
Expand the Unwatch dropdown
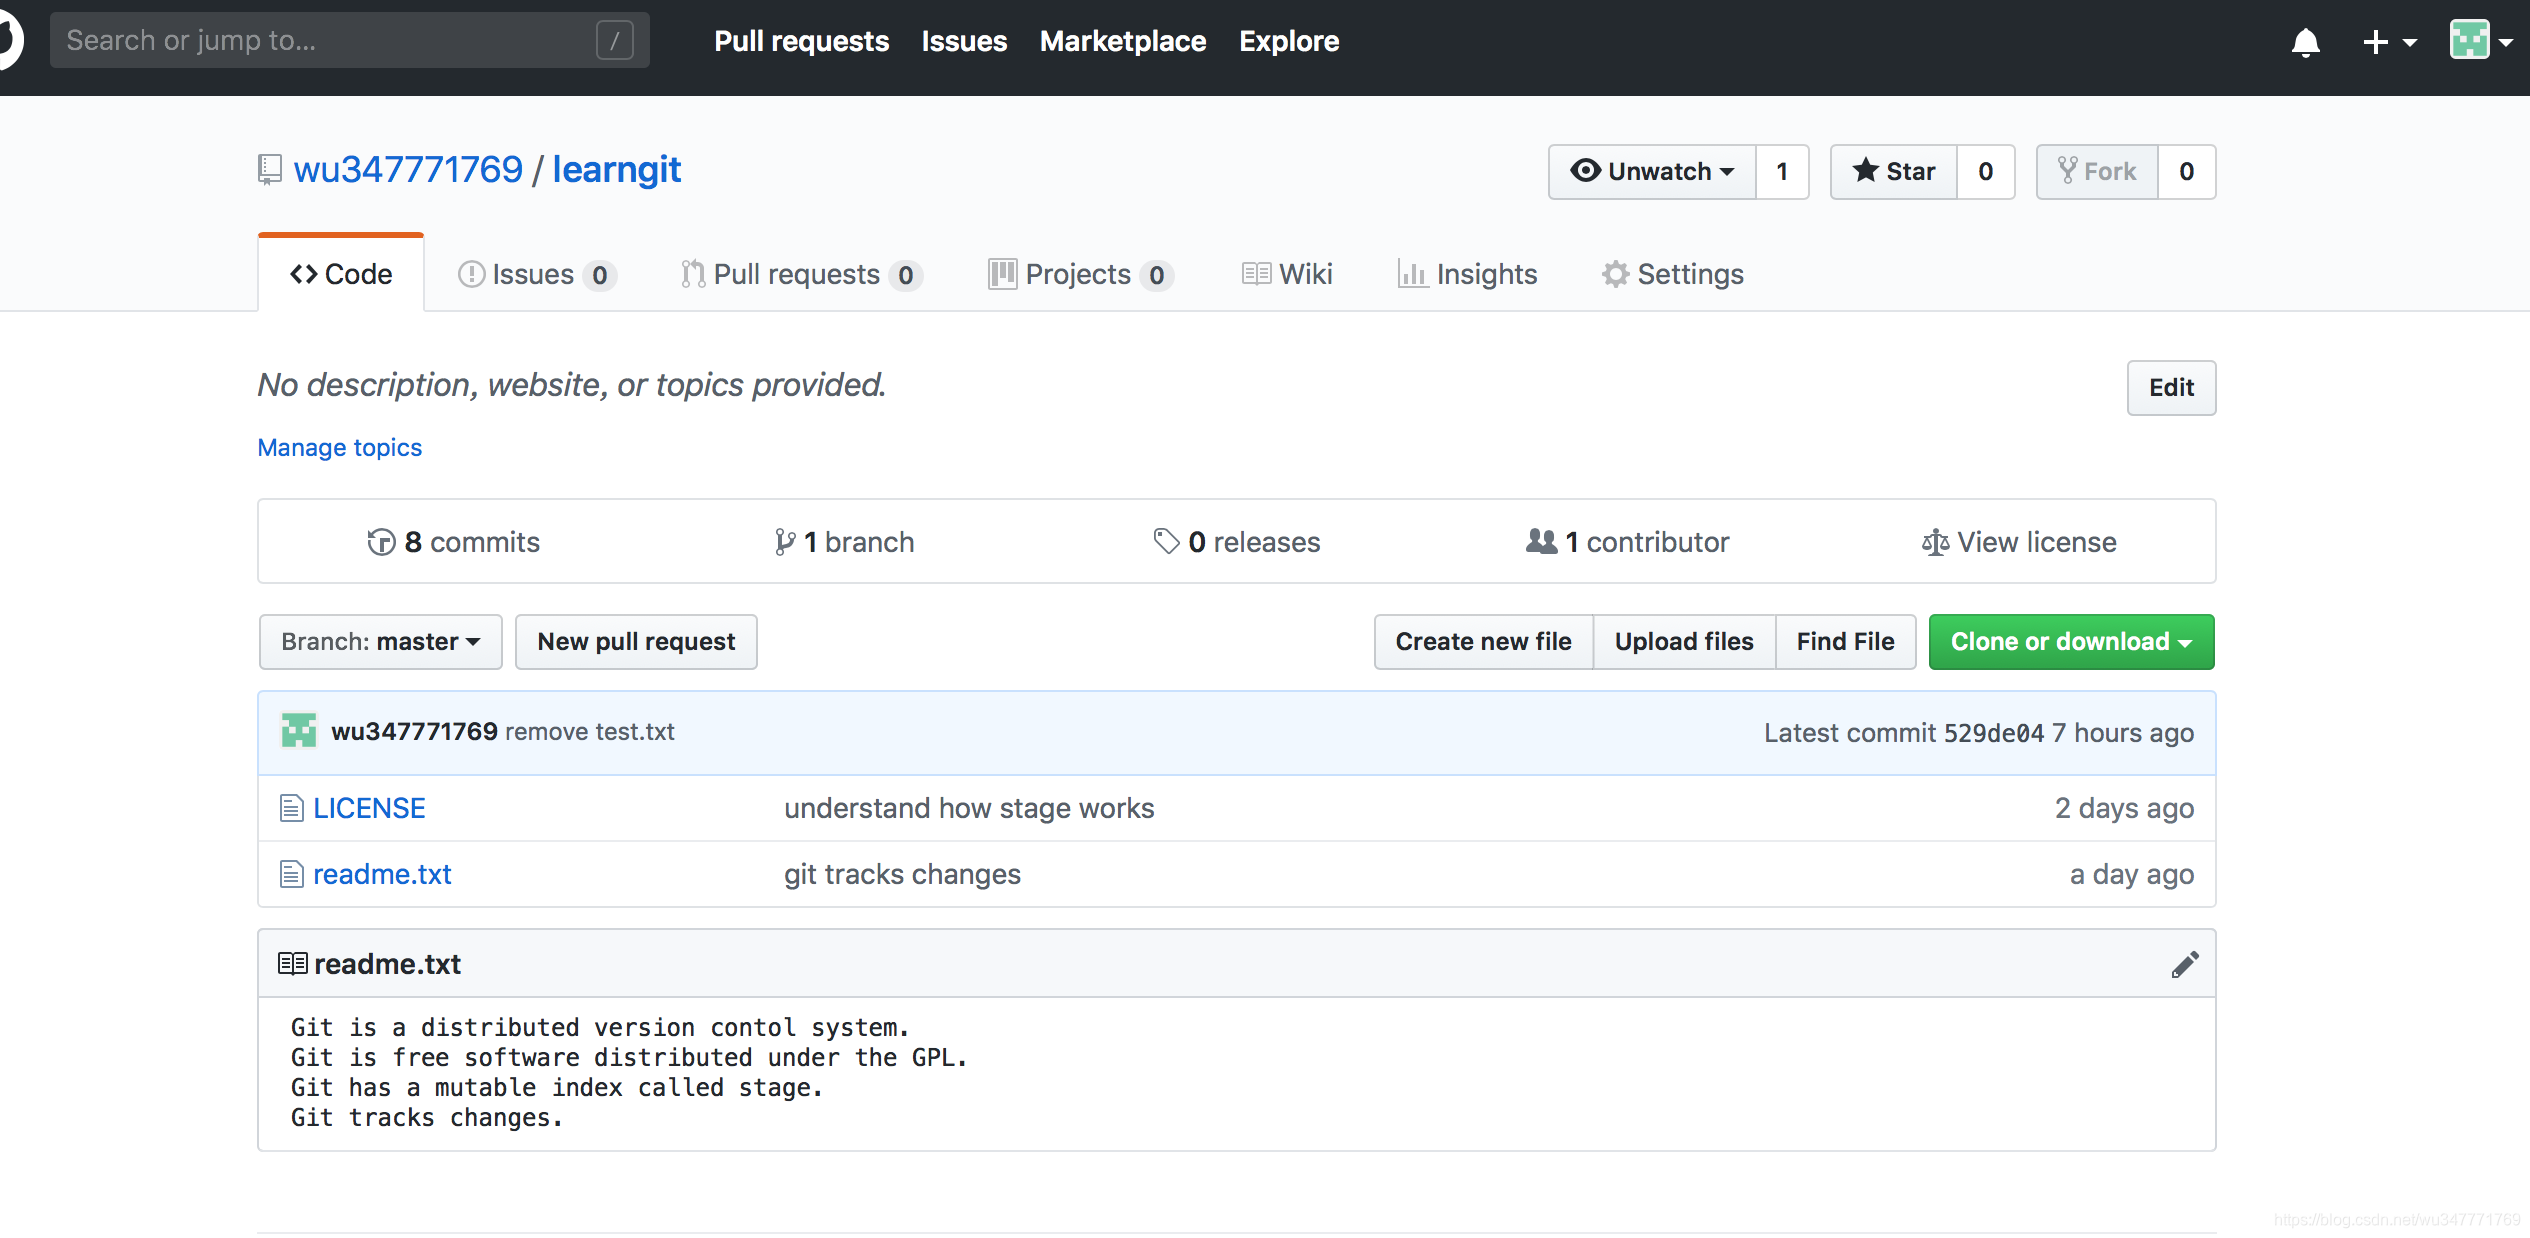(x=1652, y=172)
